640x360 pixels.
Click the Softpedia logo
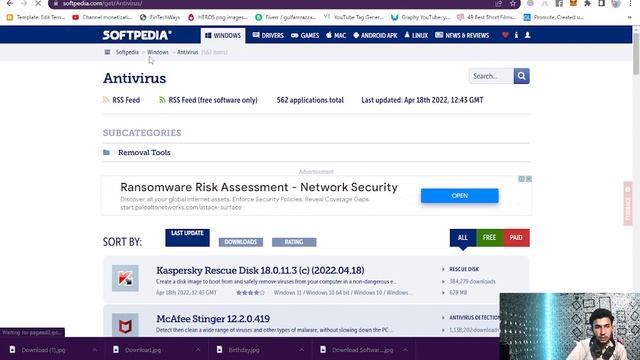(137, 35)
